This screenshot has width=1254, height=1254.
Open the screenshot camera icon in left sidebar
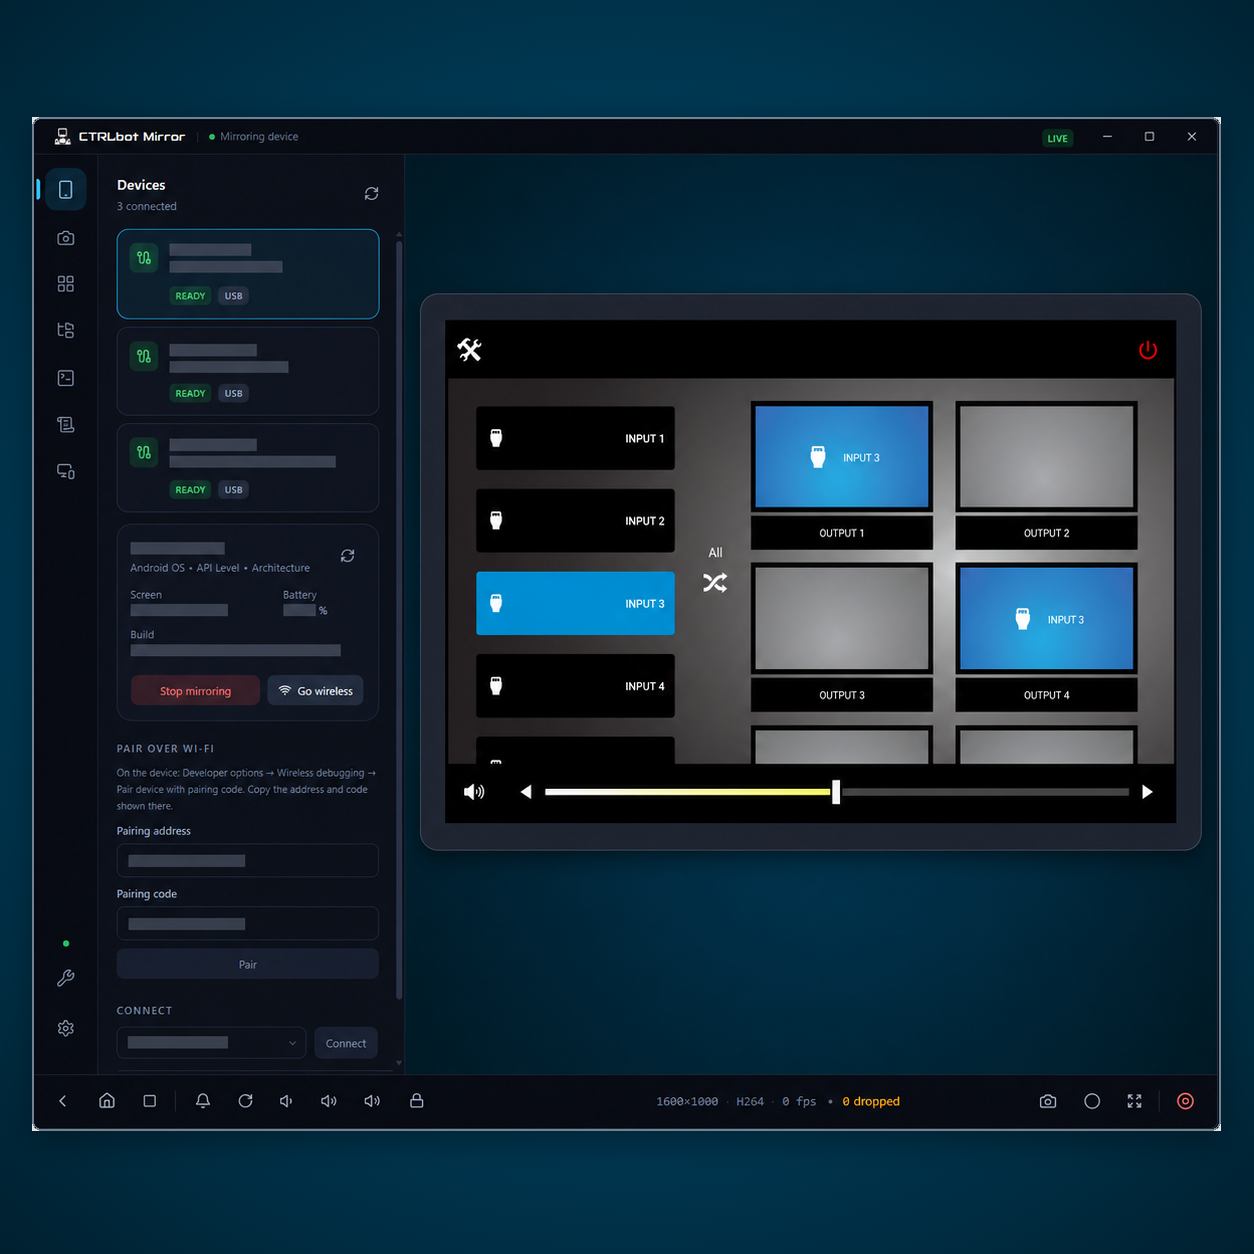point(66,238)
